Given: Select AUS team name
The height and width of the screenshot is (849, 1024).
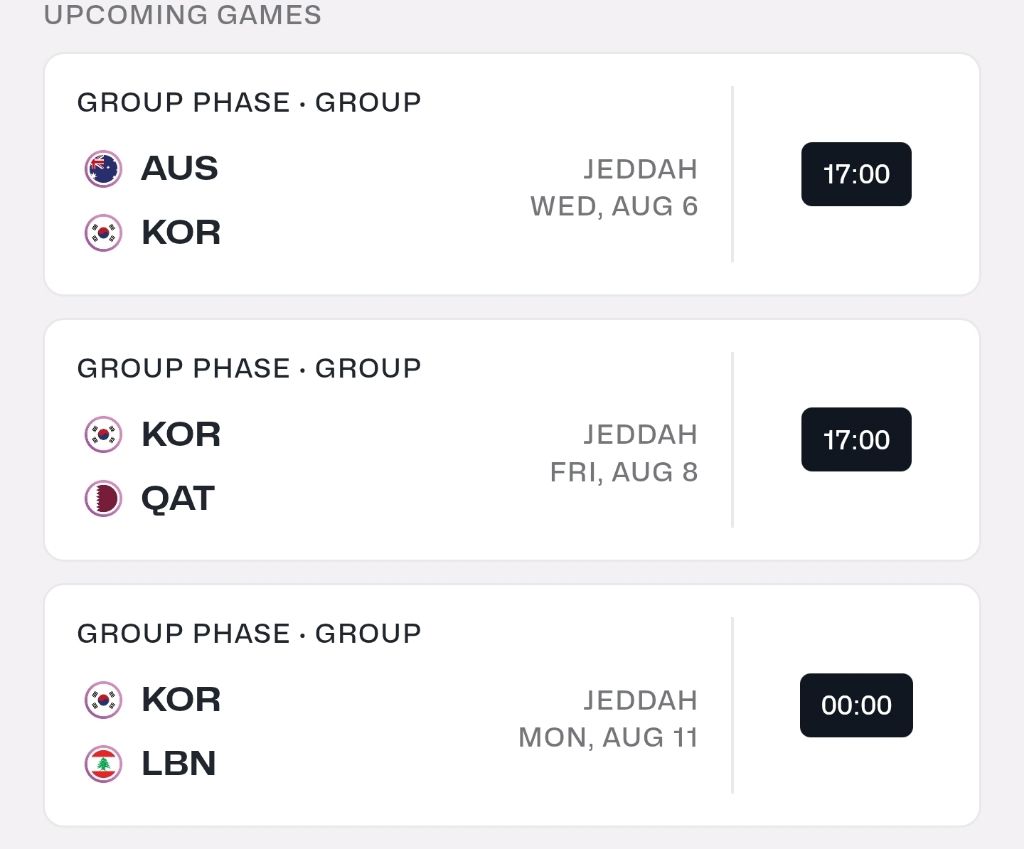Looking at the screenshot, I should coord(180,168).
